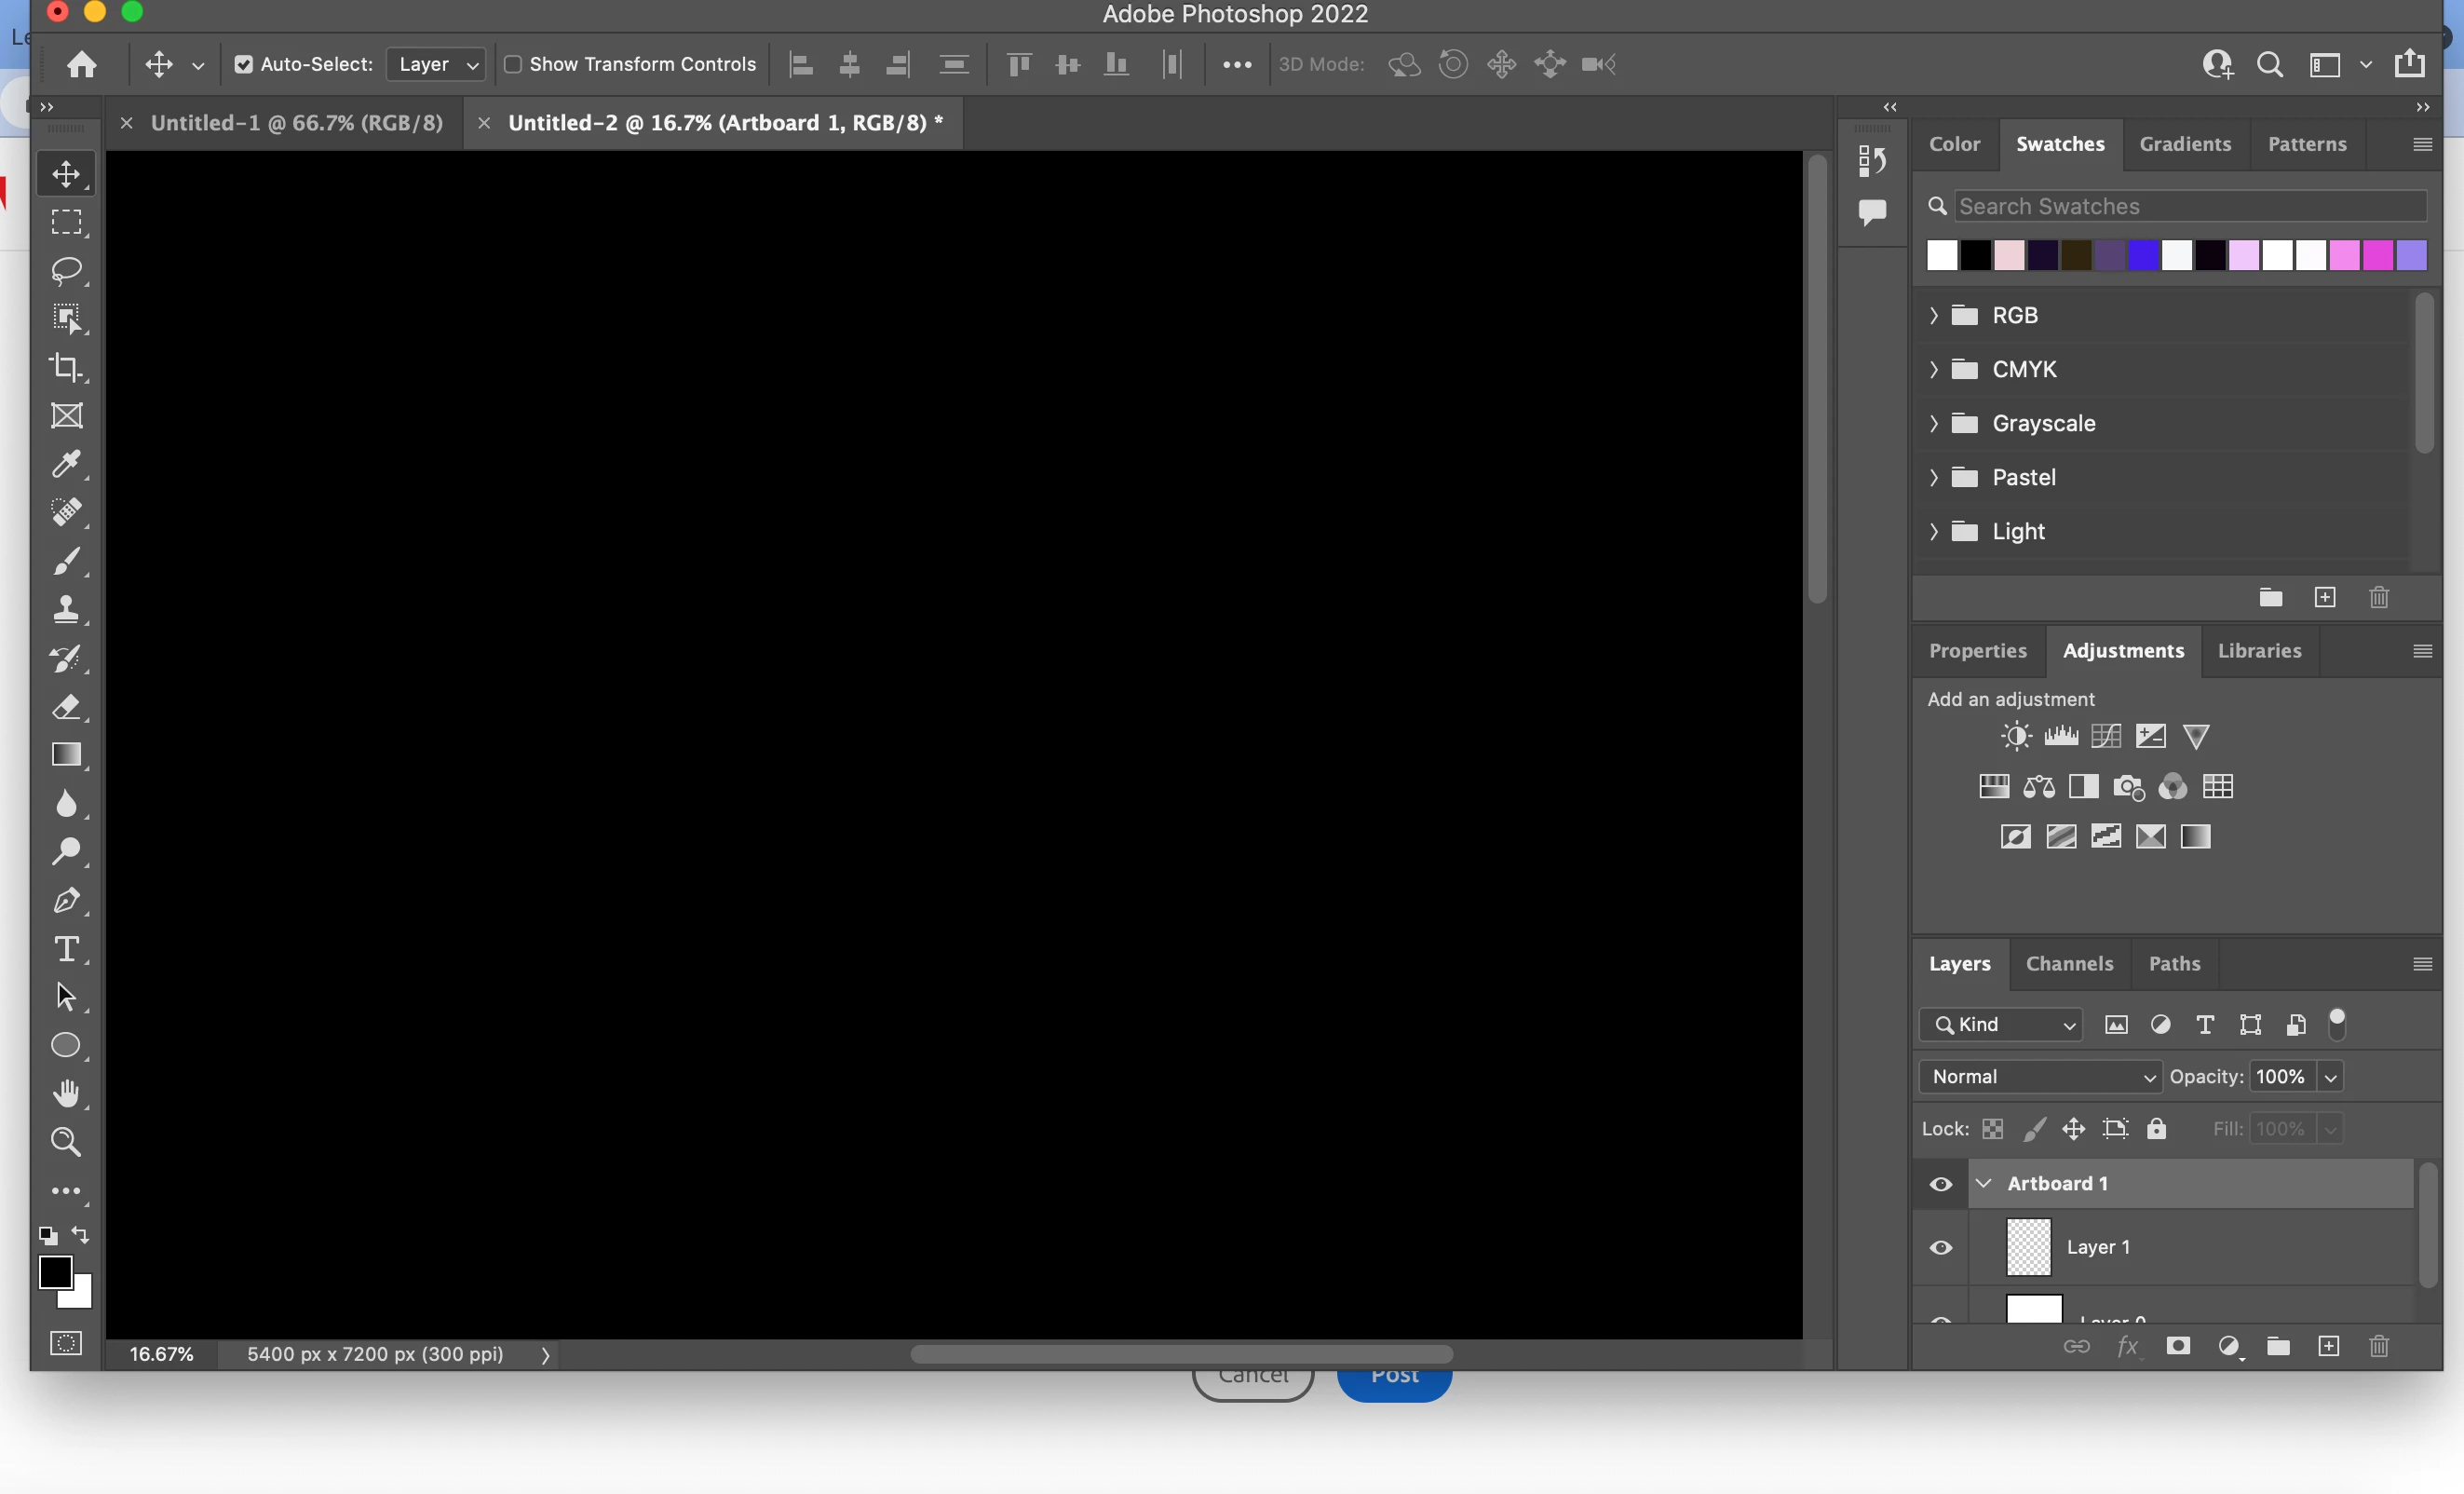Switch to the Gradients tab

pos(2184,144)
